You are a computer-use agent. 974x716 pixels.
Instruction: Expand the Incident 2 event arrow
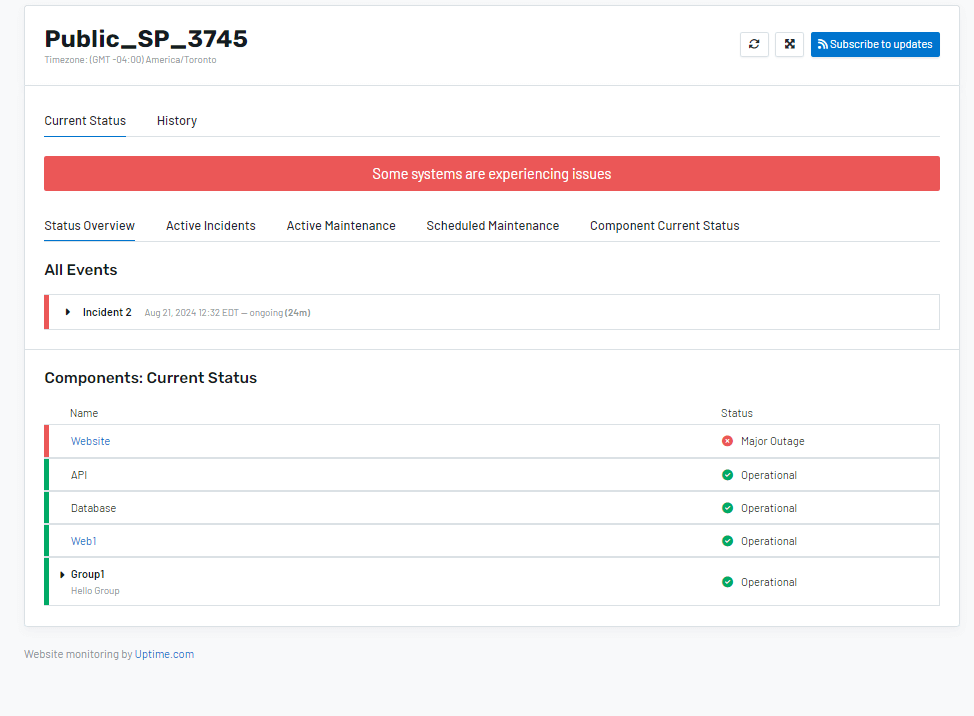click(68, 312)
